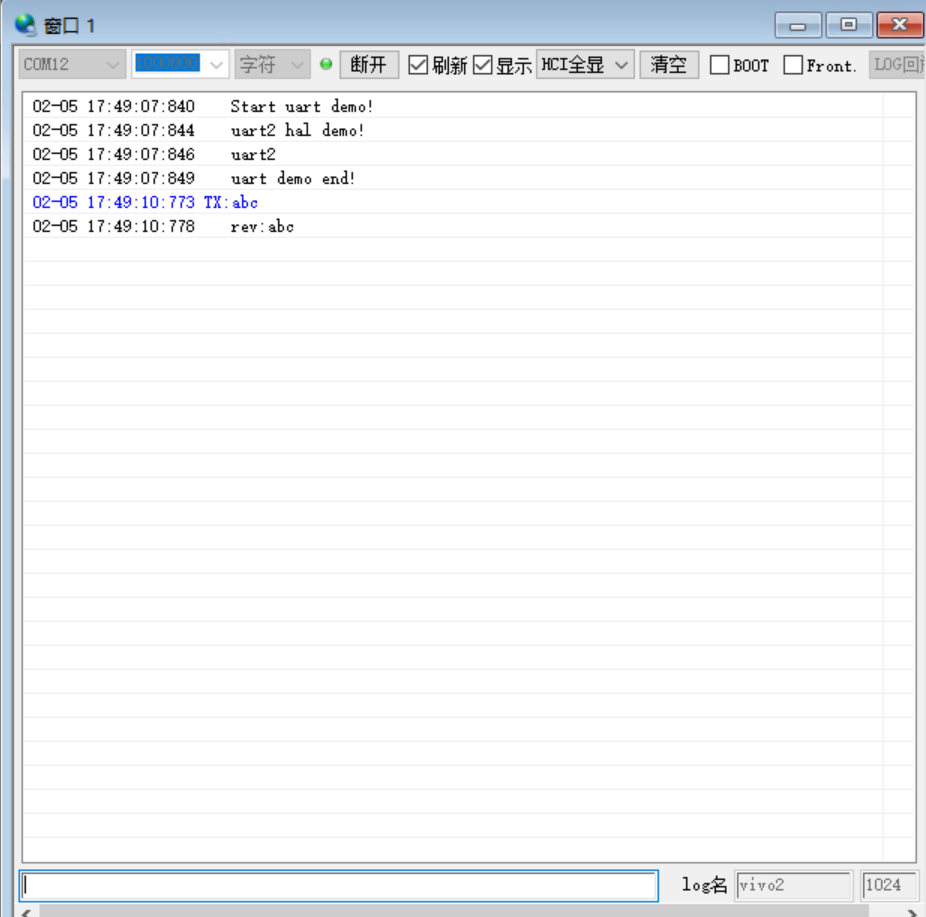Click the 窗口 1 window title bar
This screenshot has width=926, height=917.
point(400,22)
